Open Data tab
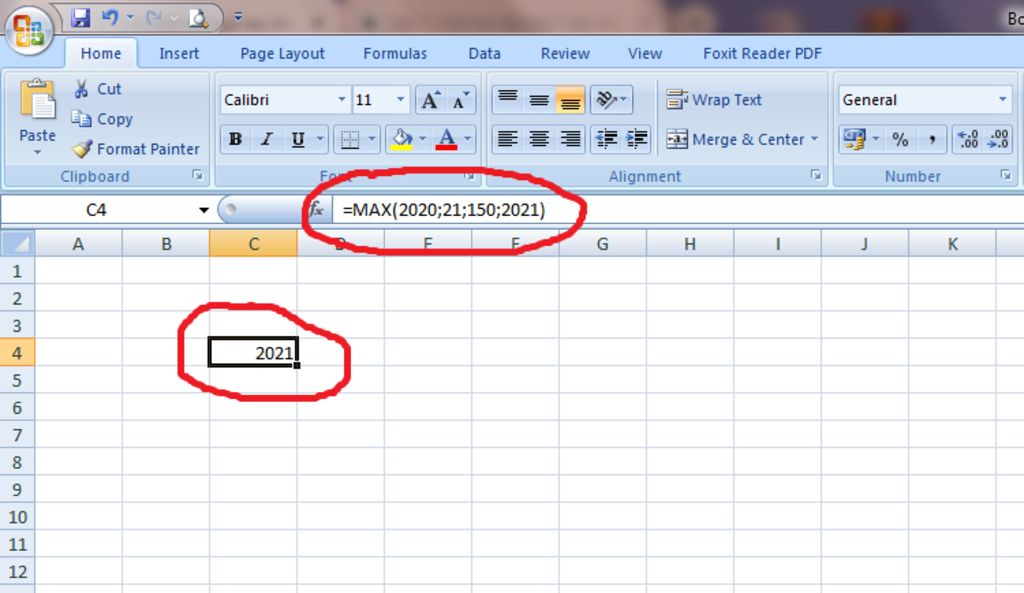This screenshot has height=593, width=1024. (x=485, y=54)
